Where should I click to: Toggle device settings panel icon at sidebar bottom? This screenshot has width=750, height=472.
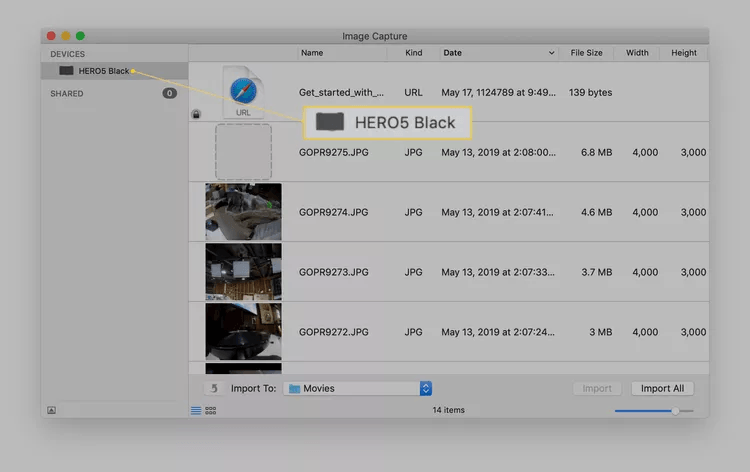[x=52, y=410]
